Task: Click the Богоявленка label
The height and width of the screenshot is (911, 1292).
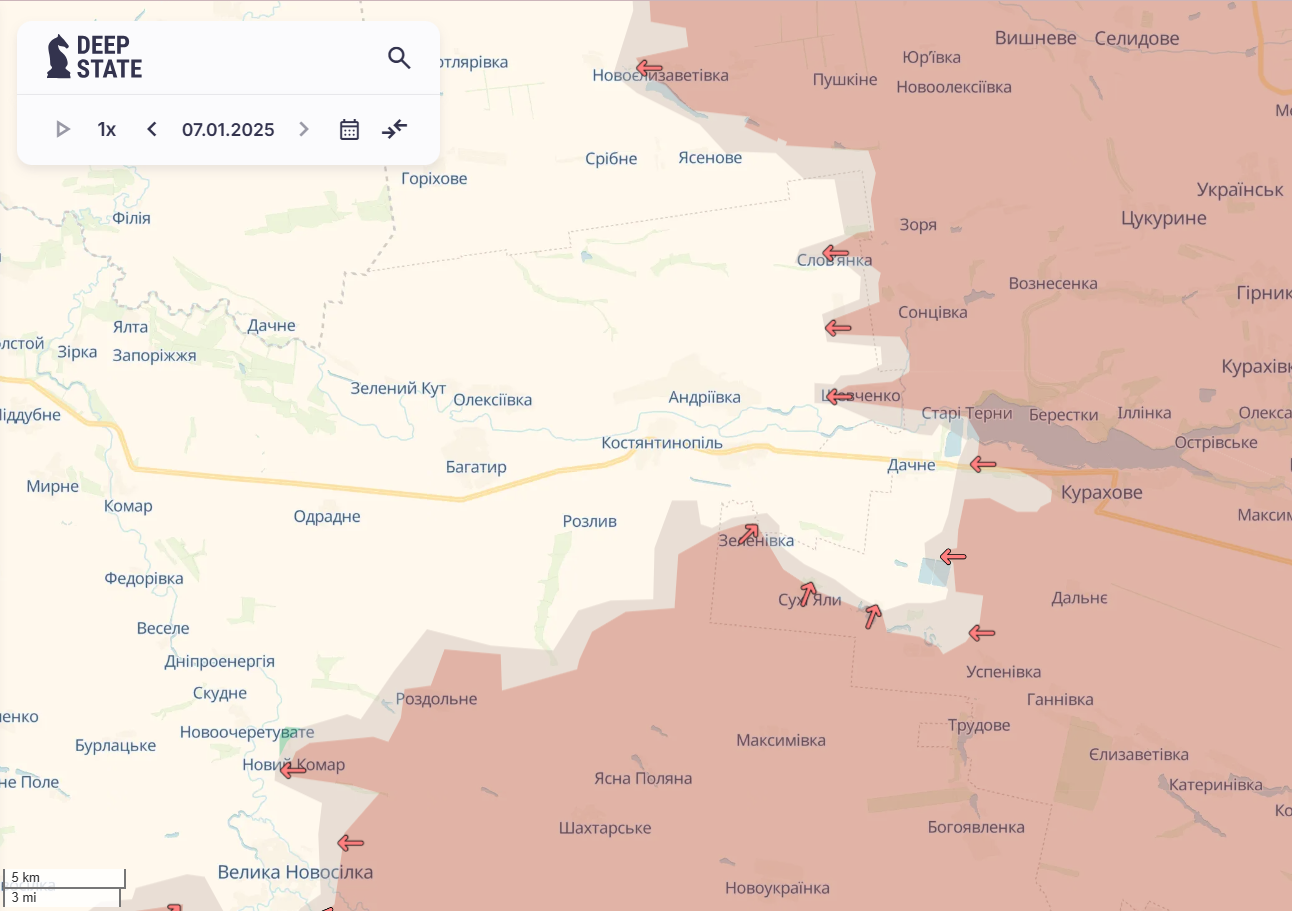Action: tap(976, 827)
